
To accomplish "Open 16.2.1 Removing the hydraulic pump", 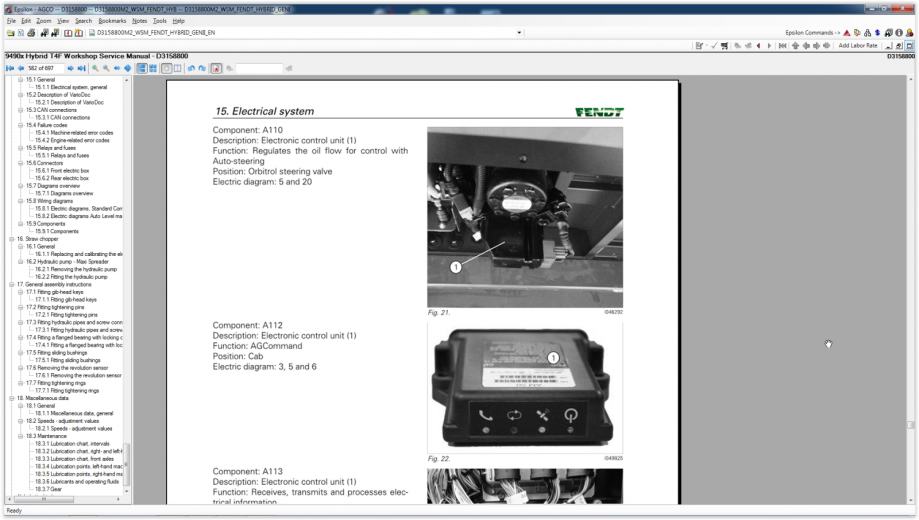I will pyautogui.click(x=76, y=270).
